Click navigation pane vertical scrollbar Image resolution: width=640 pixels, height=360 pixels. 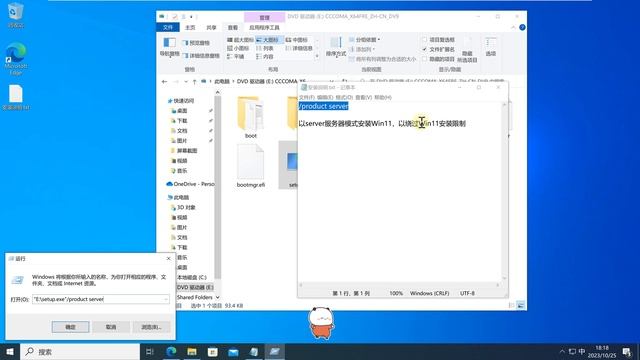click(218, 188)
